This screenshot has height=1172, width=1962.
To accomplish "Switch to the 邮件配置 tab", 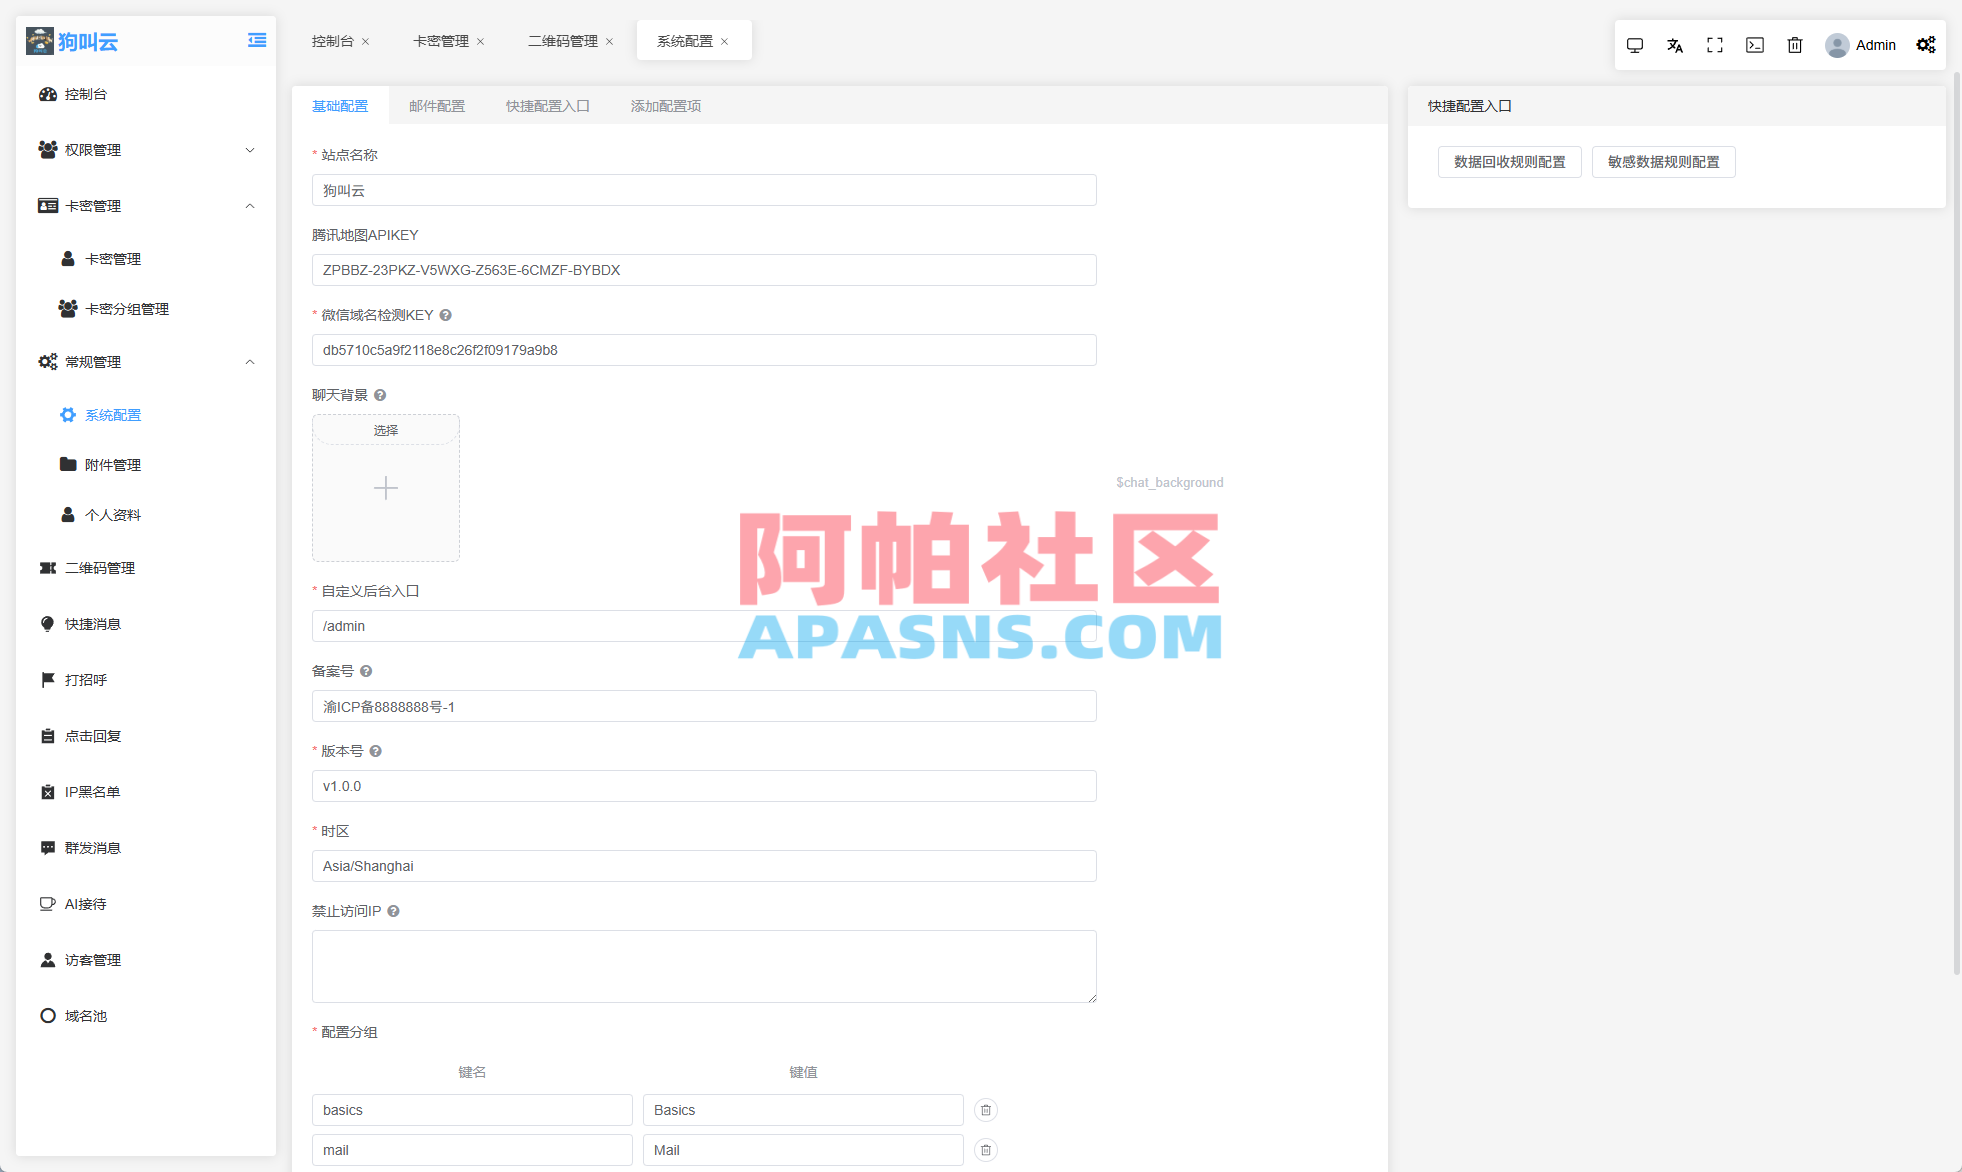I will (x=437, y=105).
